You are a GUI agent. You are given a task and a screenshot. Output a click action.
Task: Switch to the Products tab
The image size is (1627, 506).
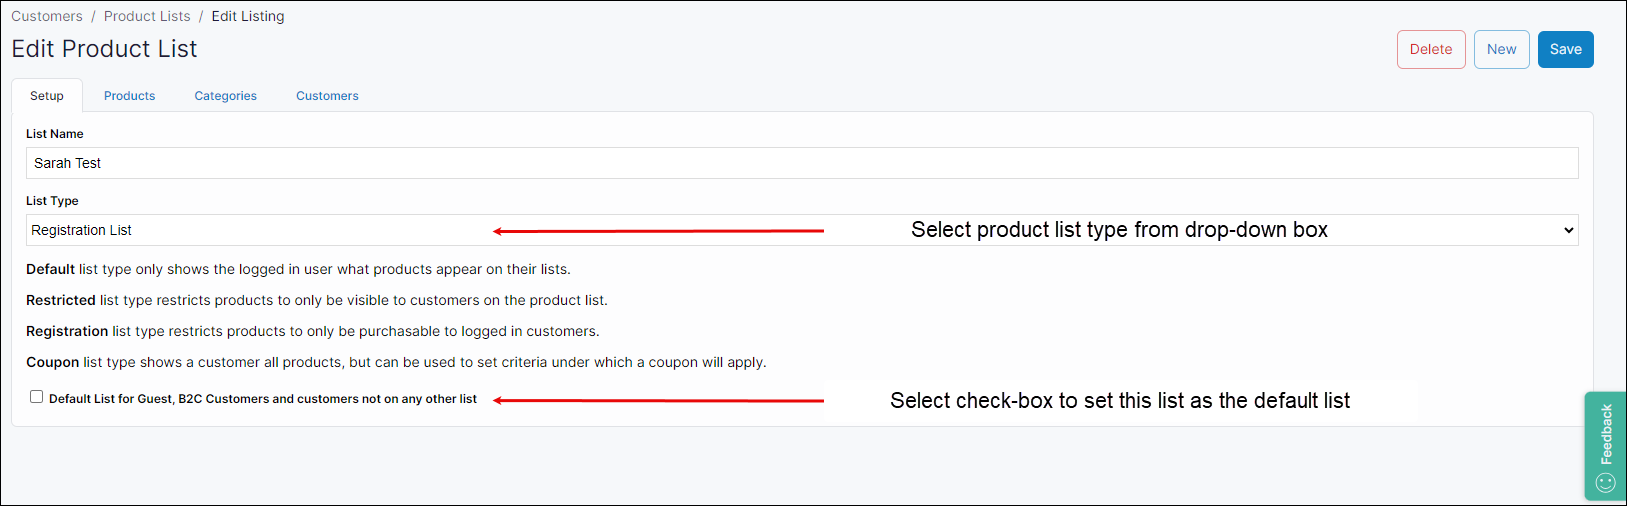coord(129,96)
